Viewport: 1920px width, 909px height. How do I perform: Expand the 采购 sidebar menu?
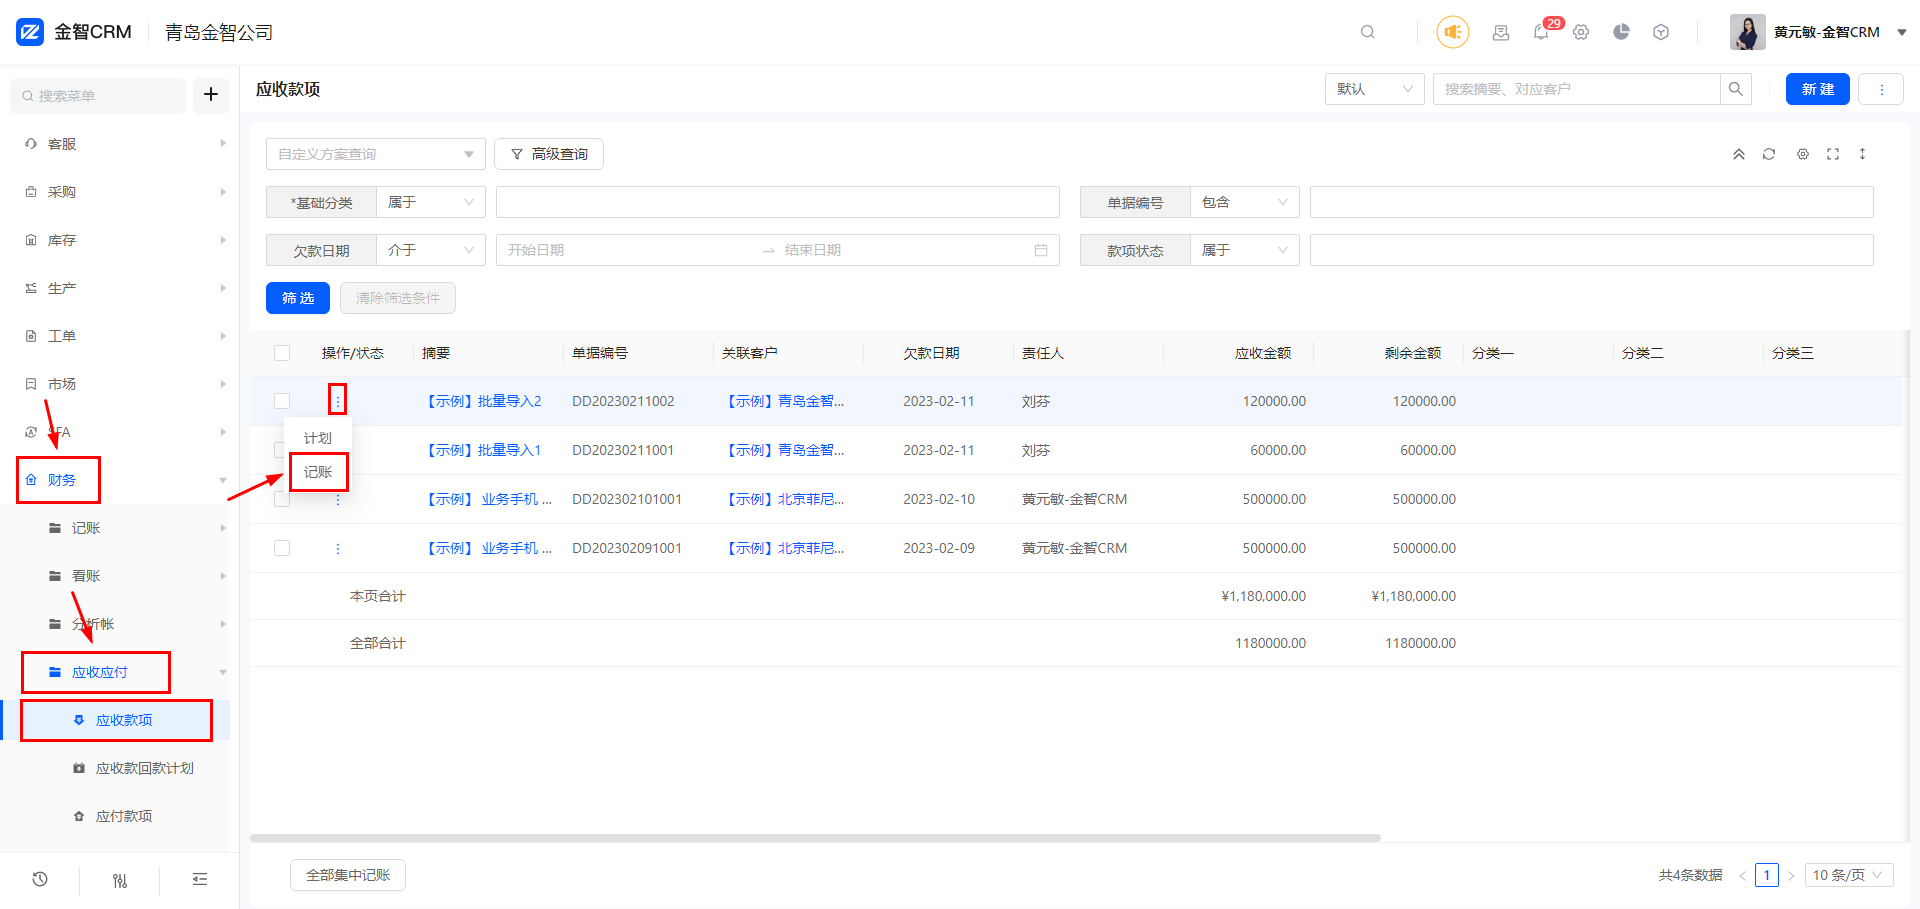click(120, 192)
